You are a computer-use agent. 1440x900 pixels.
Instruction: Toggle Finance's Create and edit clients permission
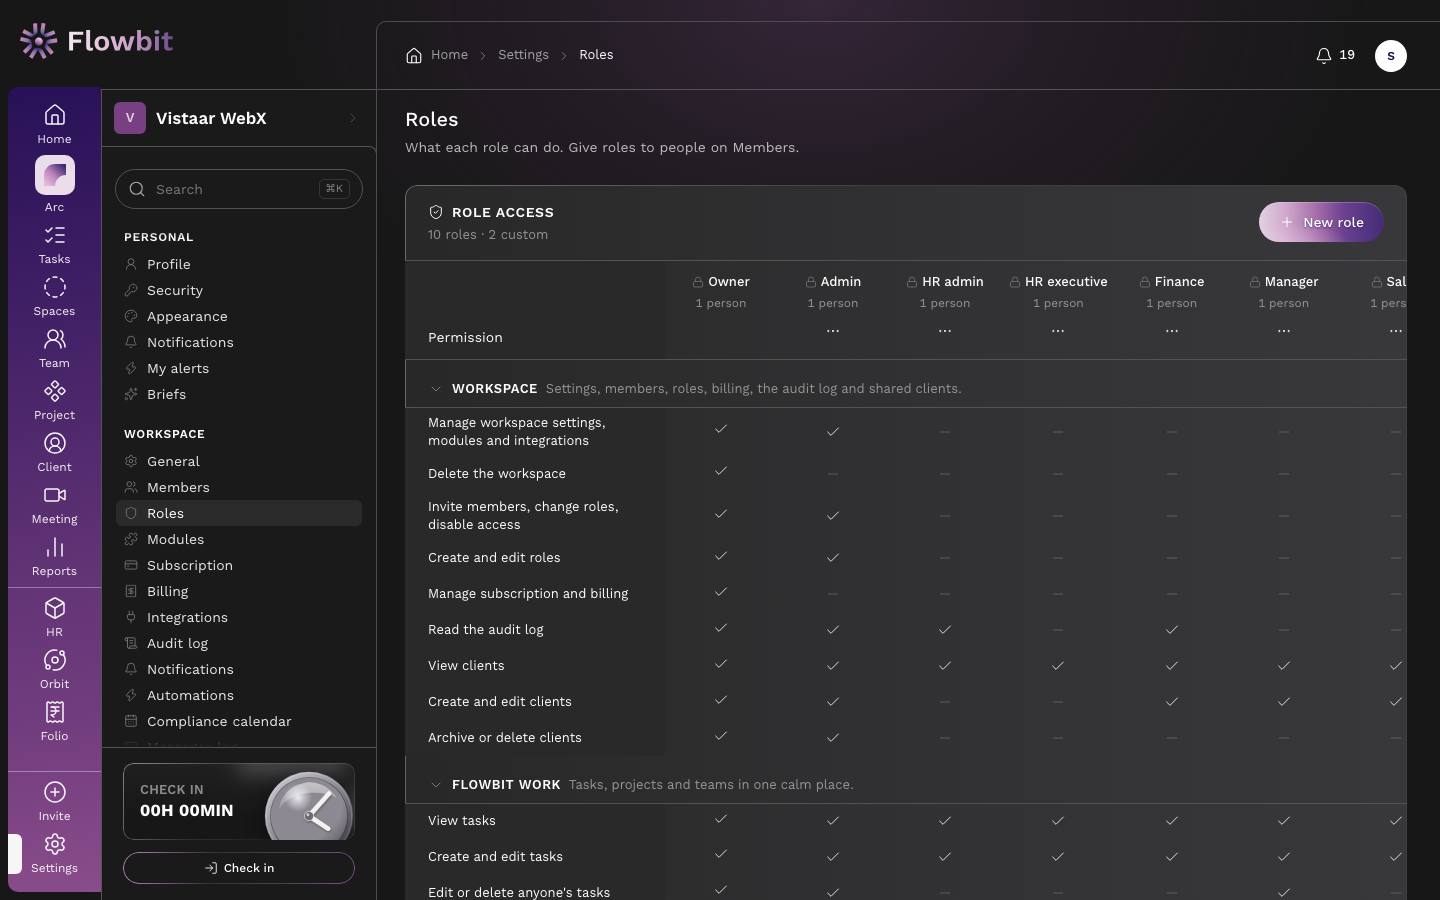pos(1172,702)
